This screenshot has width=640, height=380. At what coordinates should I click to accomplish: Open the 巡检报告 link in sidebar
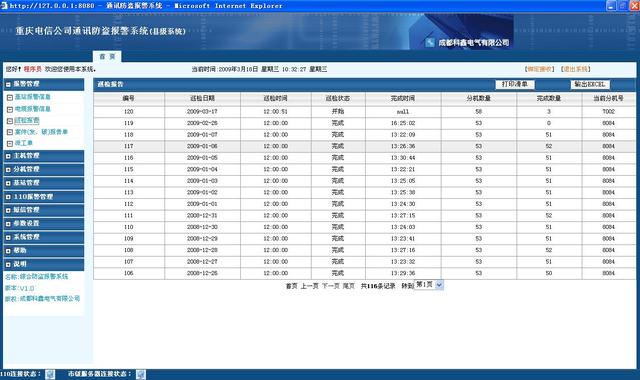tap(27, 120)
